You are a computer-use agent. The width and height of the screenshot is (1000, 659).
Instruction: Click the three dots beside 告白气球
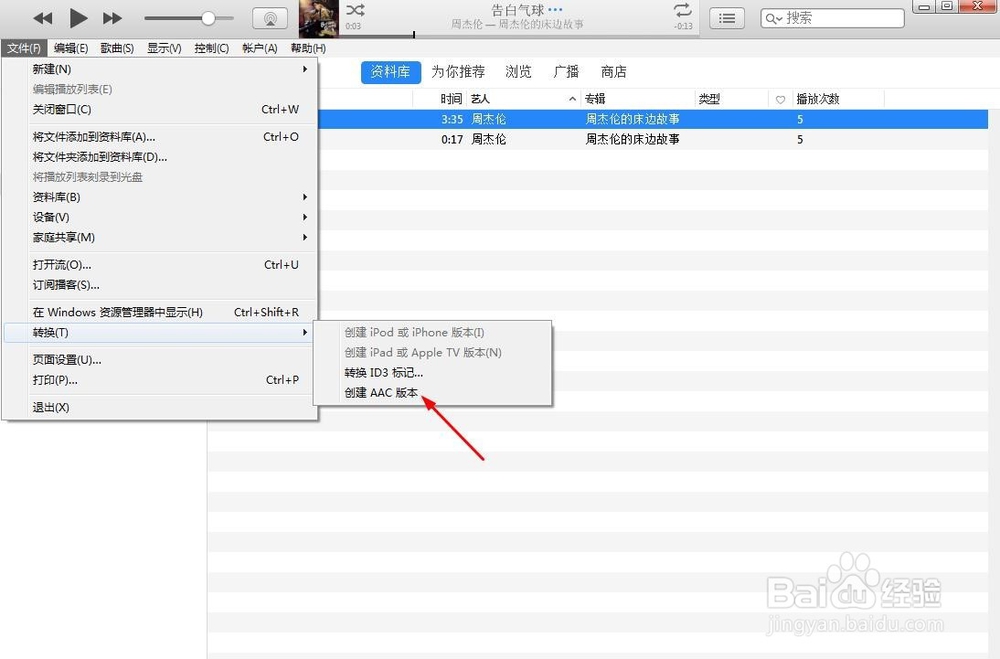pos(555,10)
